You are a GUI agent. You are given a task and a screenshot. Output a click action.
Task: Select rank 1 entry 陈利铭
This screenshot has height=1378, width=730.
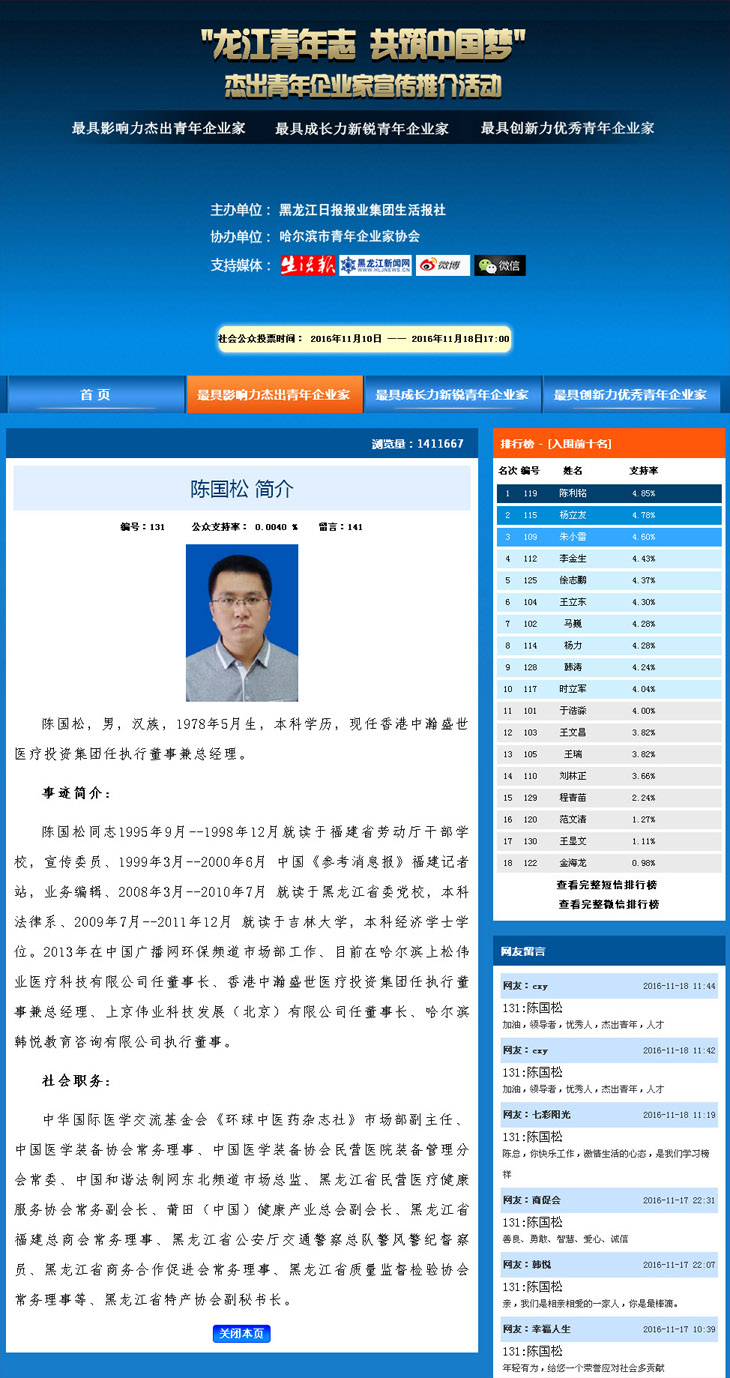pos(608,493)
